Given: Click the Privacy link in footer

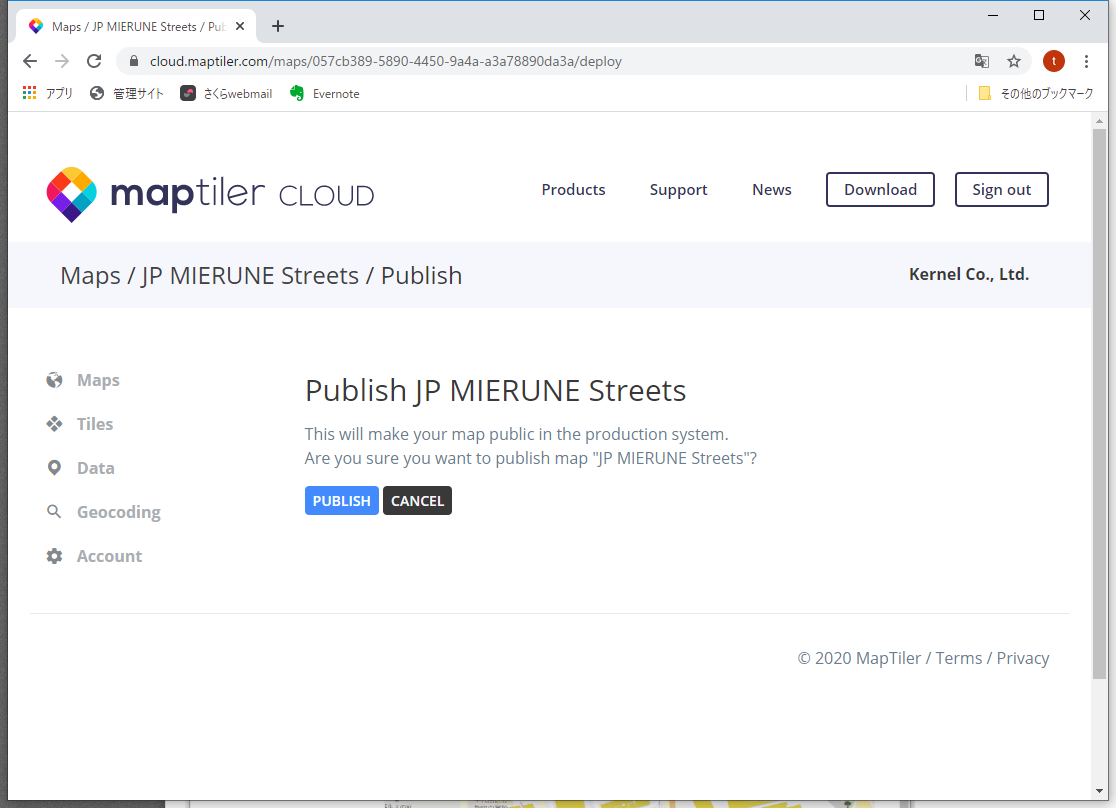Looking at the screenshot, I should [x=1022, y=658].
